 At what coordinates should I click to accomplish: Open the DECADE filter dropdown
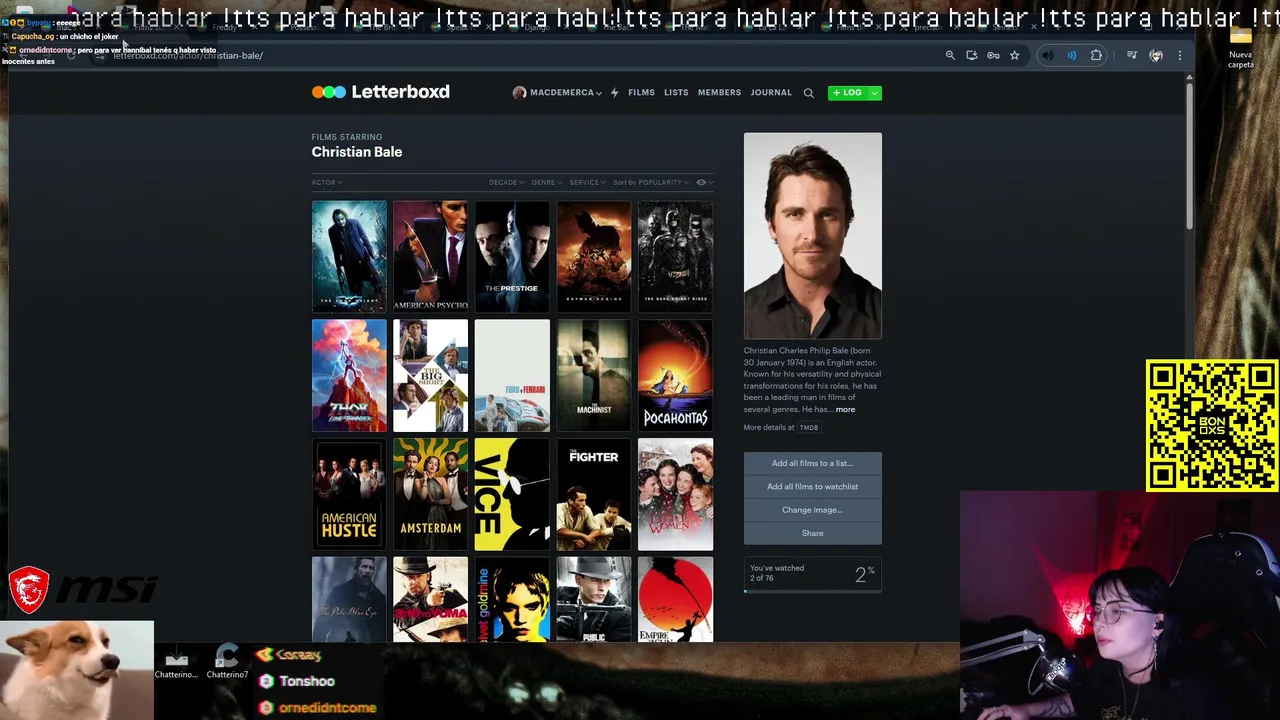pos(506,183)
